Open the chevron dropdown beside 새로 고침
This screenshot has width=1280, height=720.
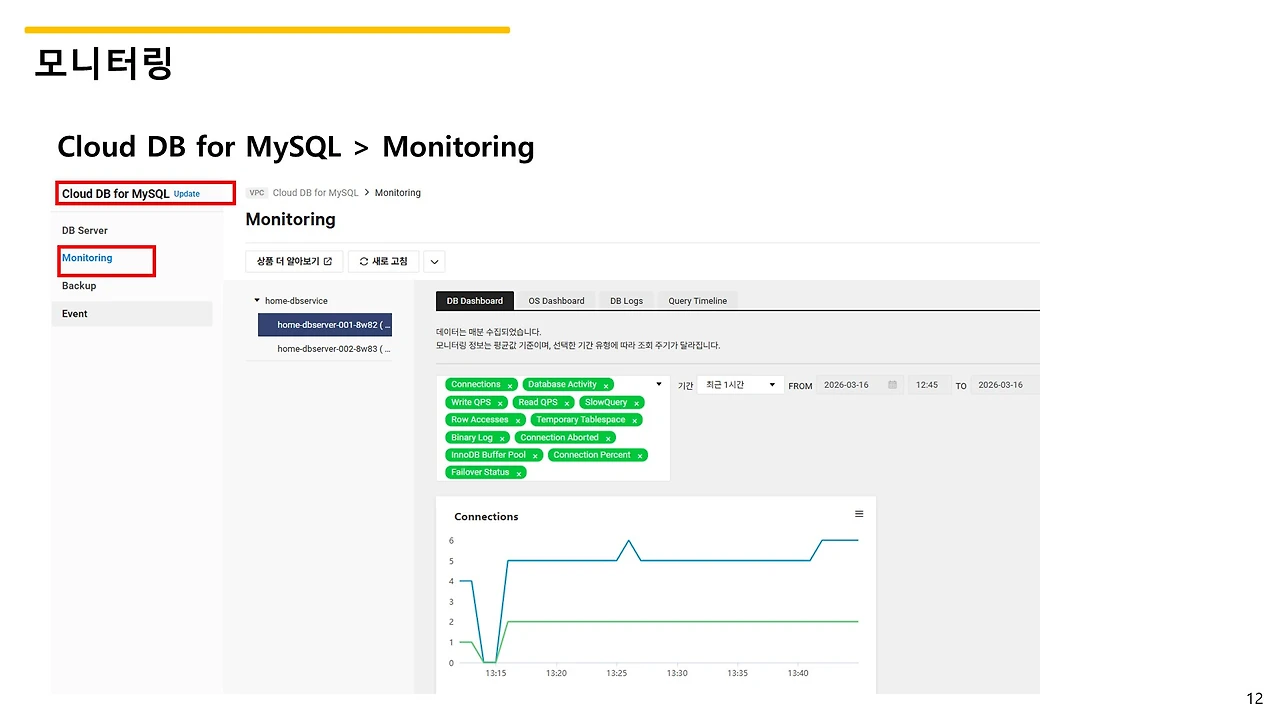tap(434, 261)
